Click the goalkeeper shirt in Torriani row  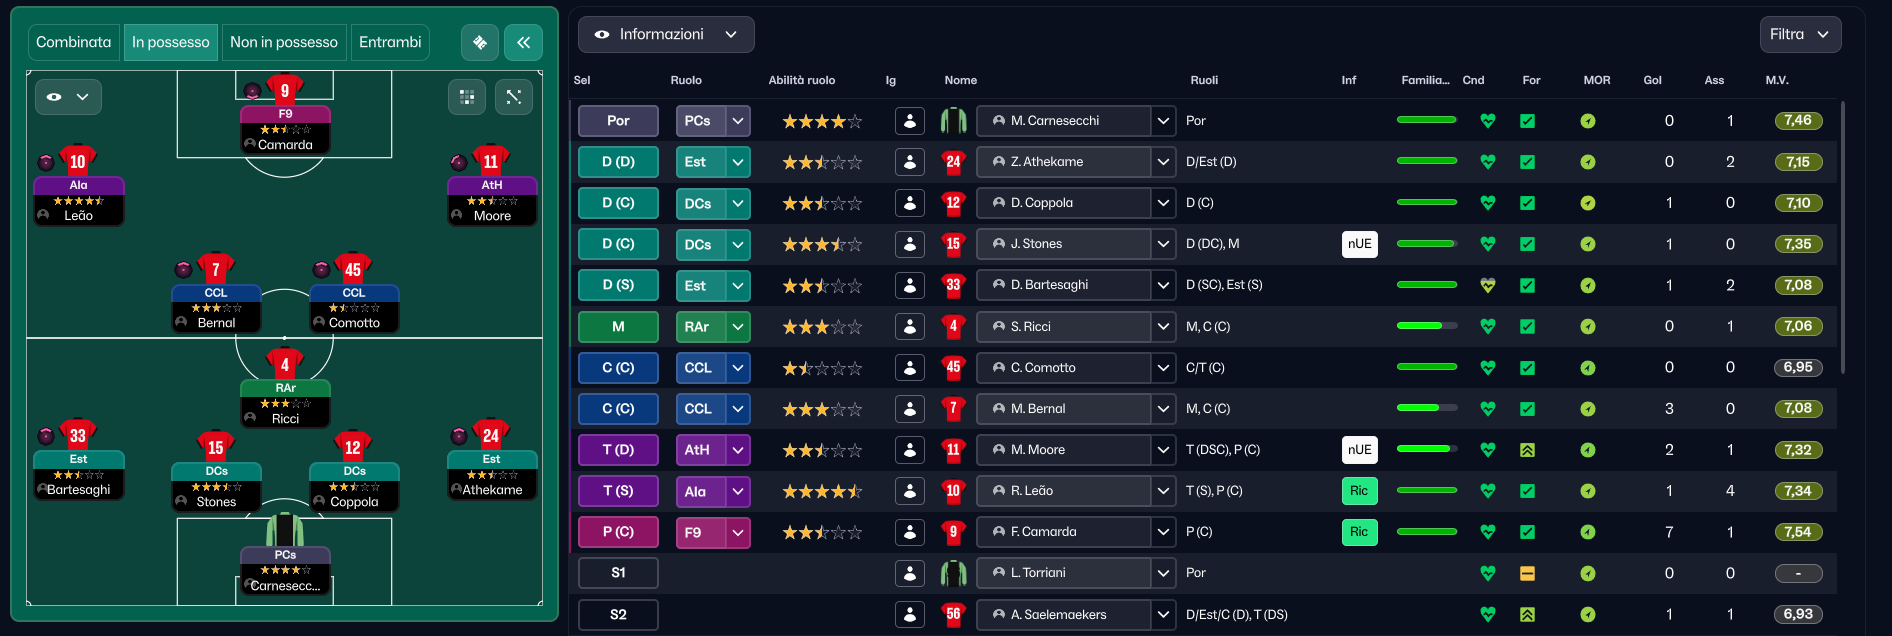pyautogui.click(x=953, y=573)
